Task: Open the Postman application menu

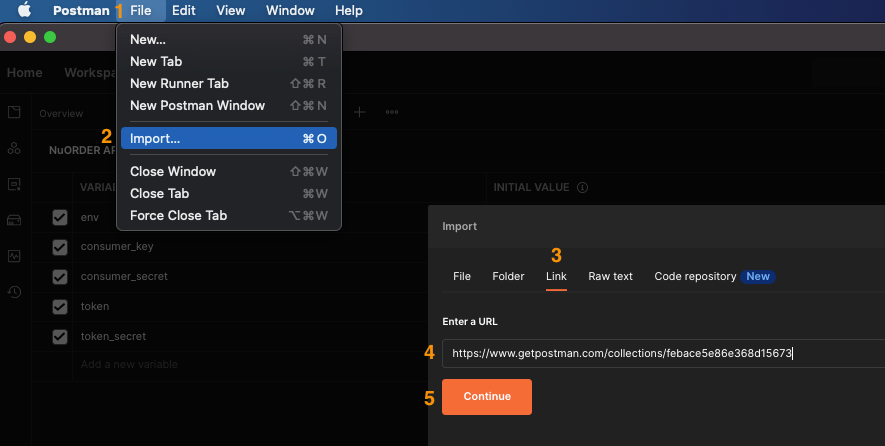Action: (x=81, y=10)
